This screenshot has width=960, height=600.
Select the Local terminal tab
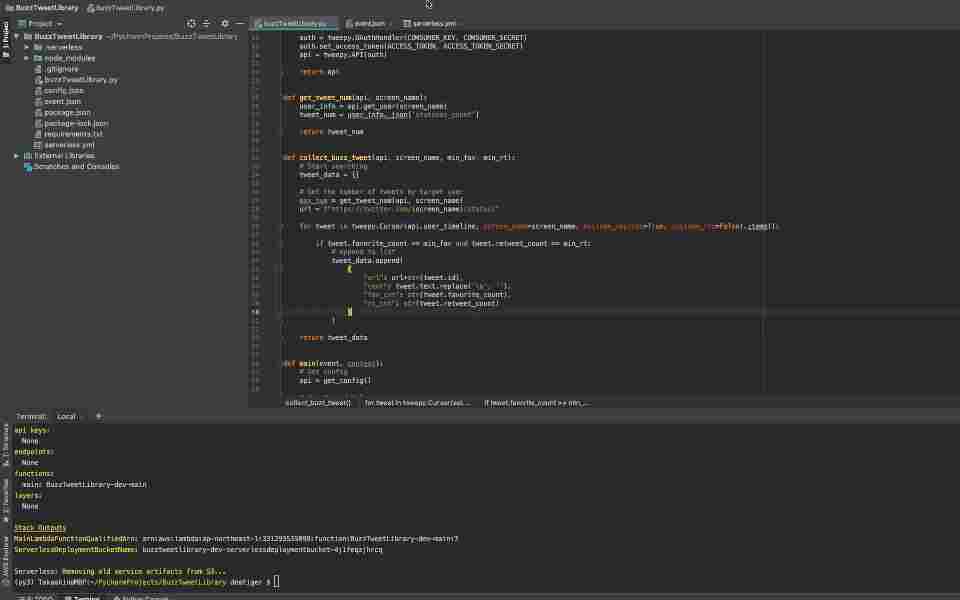coord(67,416)
